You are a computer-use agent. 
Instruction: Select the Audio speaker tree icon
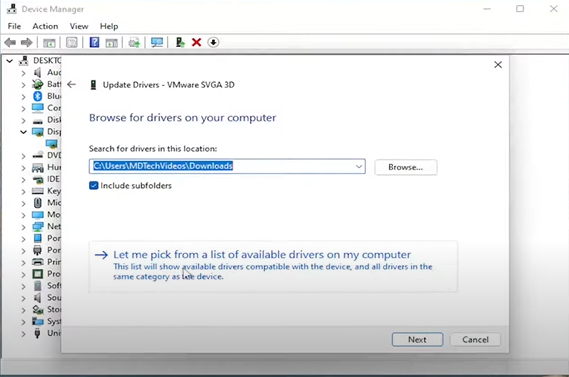pyautogui.click(x=37, y=73)
